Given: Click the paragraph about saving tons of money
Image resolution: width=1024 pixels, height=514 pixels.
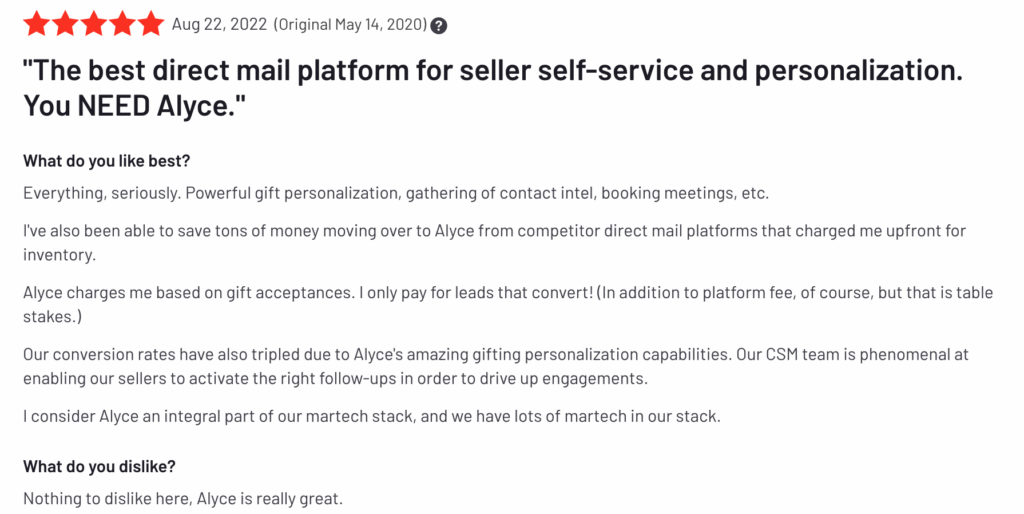Looking at the screenshot, I should click(x=494, y=231).
